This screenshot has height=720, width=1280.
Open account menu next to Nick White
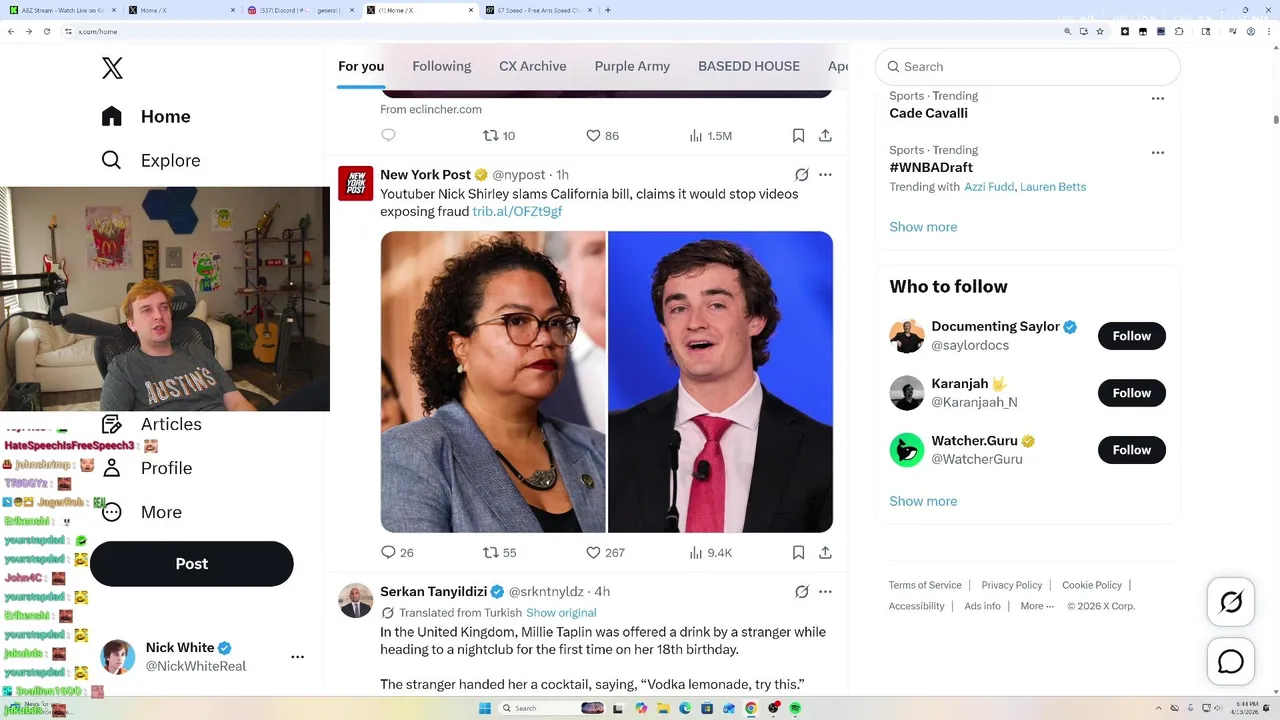297,657
